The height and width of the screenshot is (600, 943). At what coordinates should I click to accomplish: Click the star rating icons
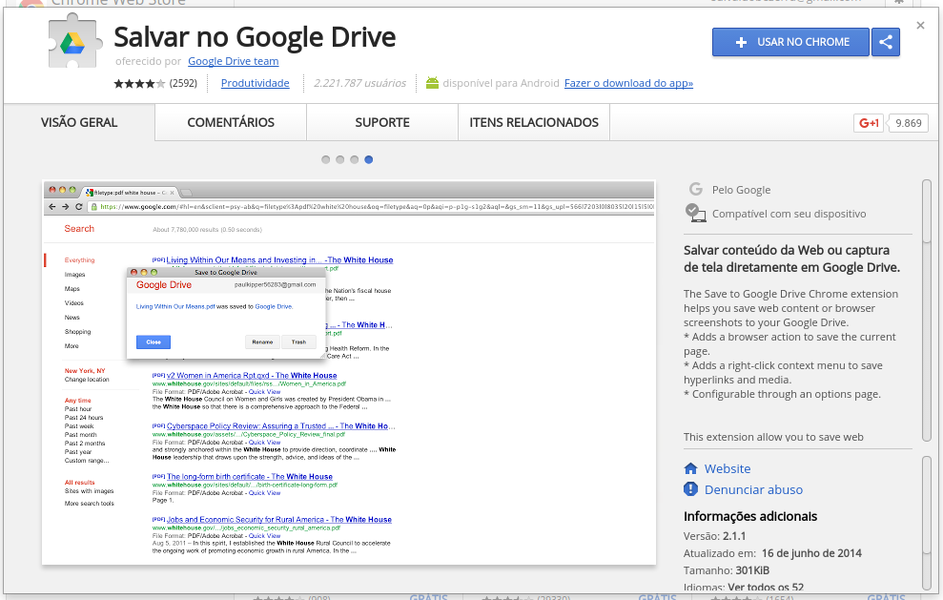click(x=140, y=84)
